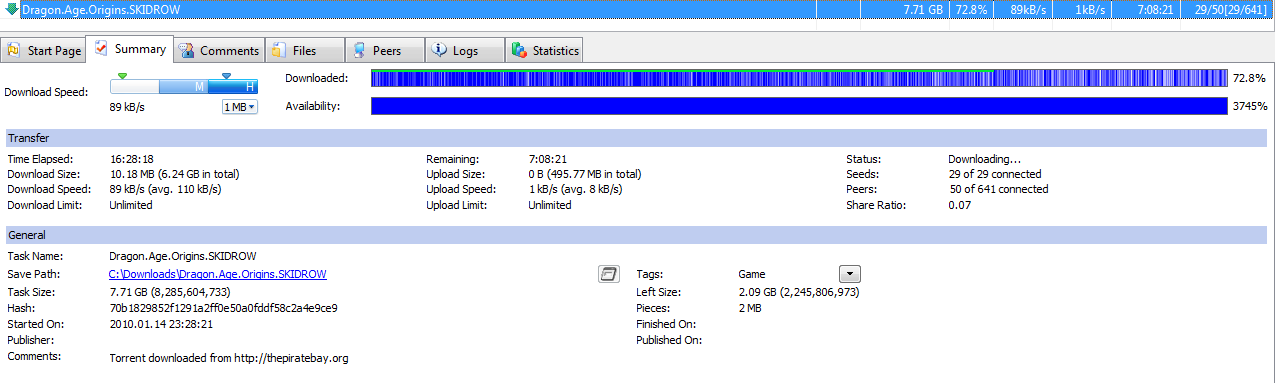The height and width of the screenshot is (383, 1275).
Task: Click the Task Name value in the General section
Action: pos(181,256)
